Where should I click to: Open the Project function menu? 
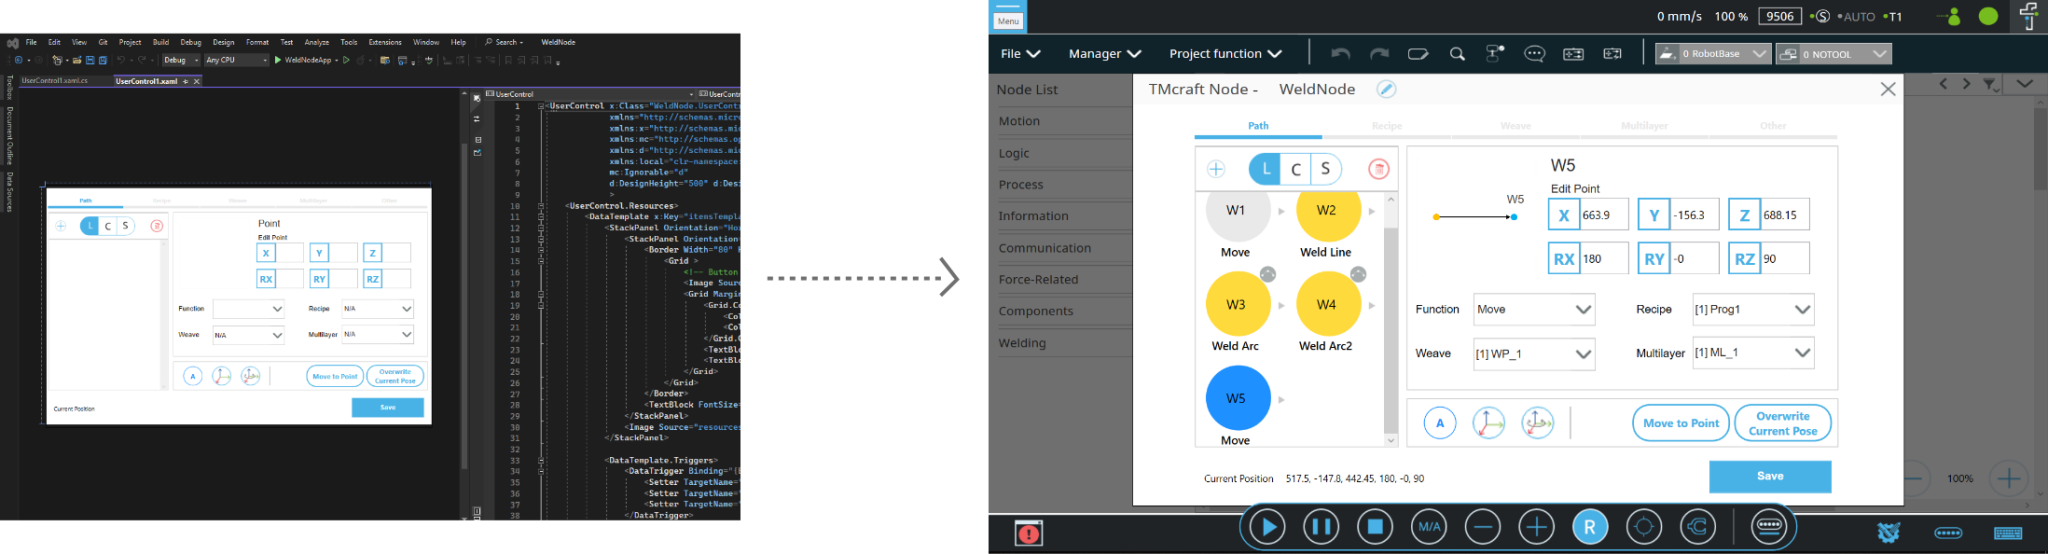tap(1225, 54)
